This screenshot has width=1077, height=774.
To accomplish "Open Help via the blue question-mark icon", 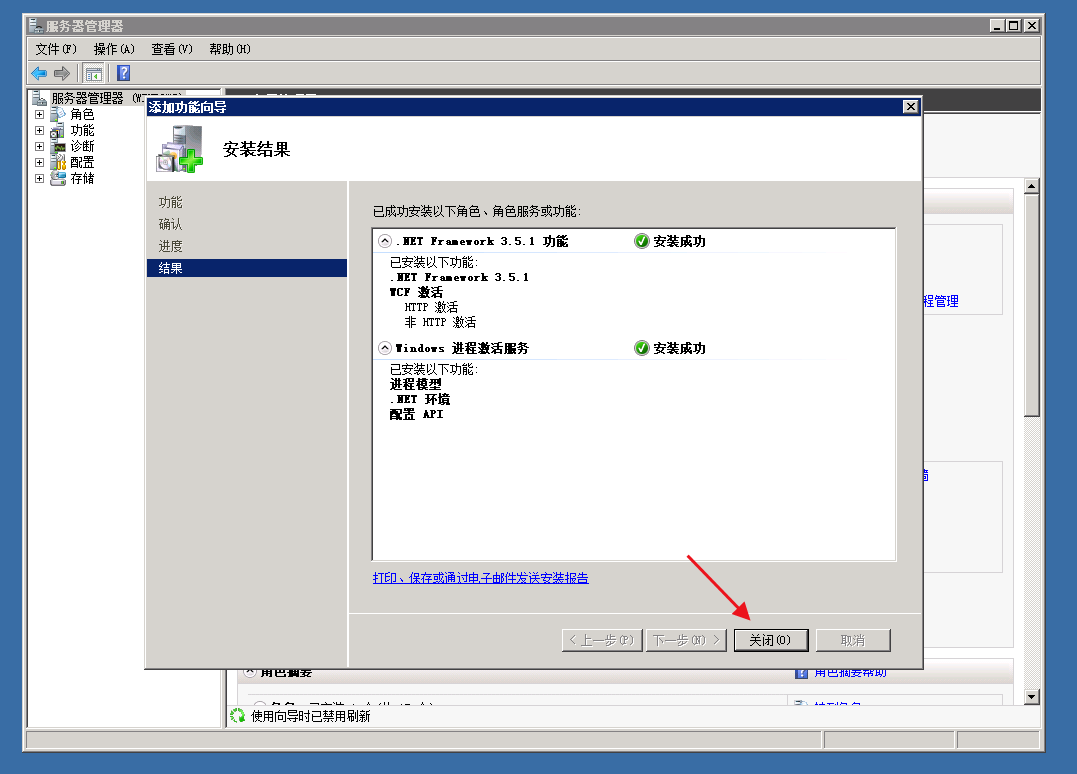I will (x=123, y=73).
